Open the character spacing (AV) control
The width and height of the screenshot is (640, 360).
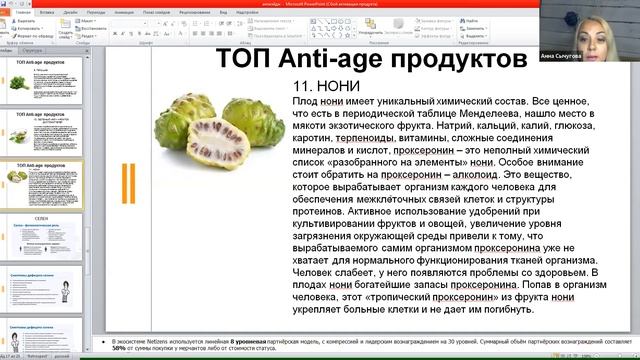[156, 33]
